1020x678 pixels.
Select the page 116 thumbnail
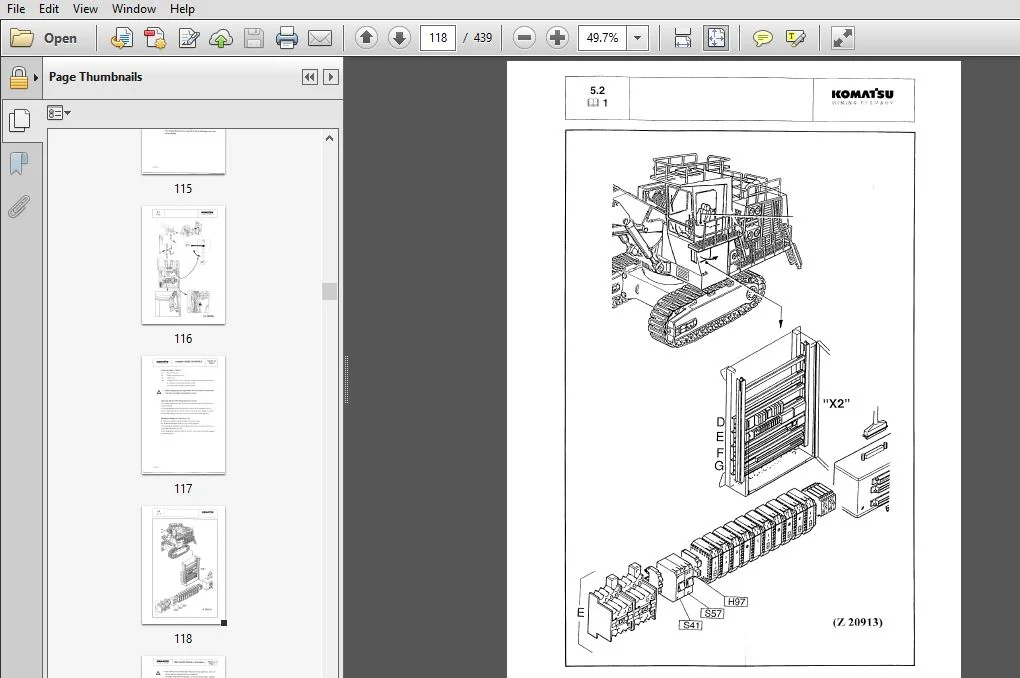coord(183,265)
